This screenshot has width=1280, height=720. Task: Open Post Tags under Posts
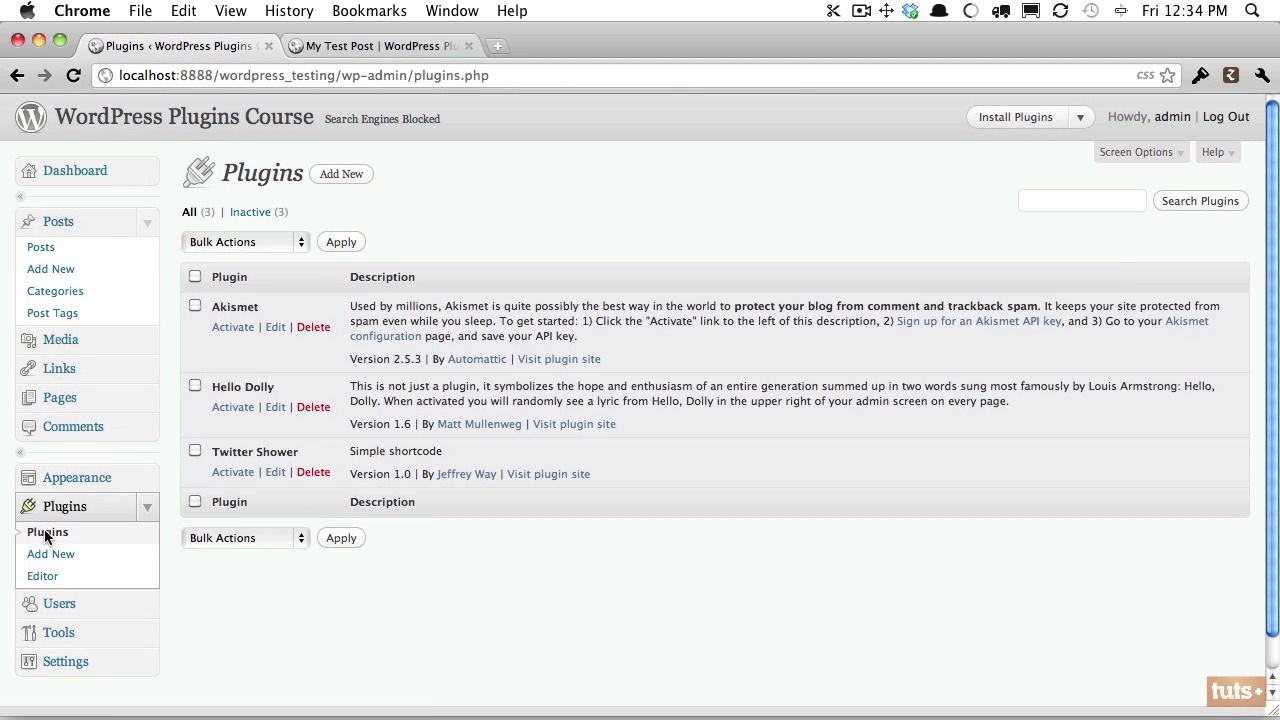(52, 313)
